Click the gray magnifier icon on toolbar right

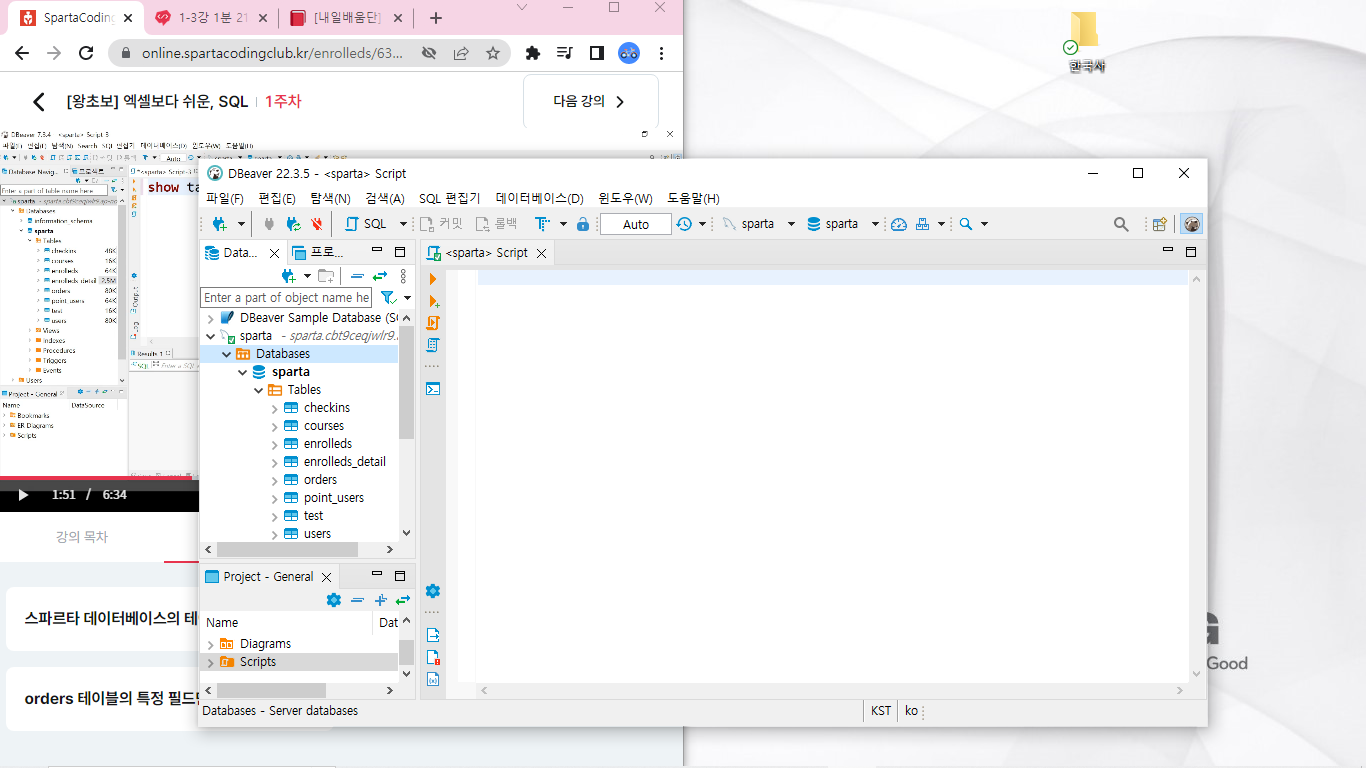click(x=1121, y=224)
